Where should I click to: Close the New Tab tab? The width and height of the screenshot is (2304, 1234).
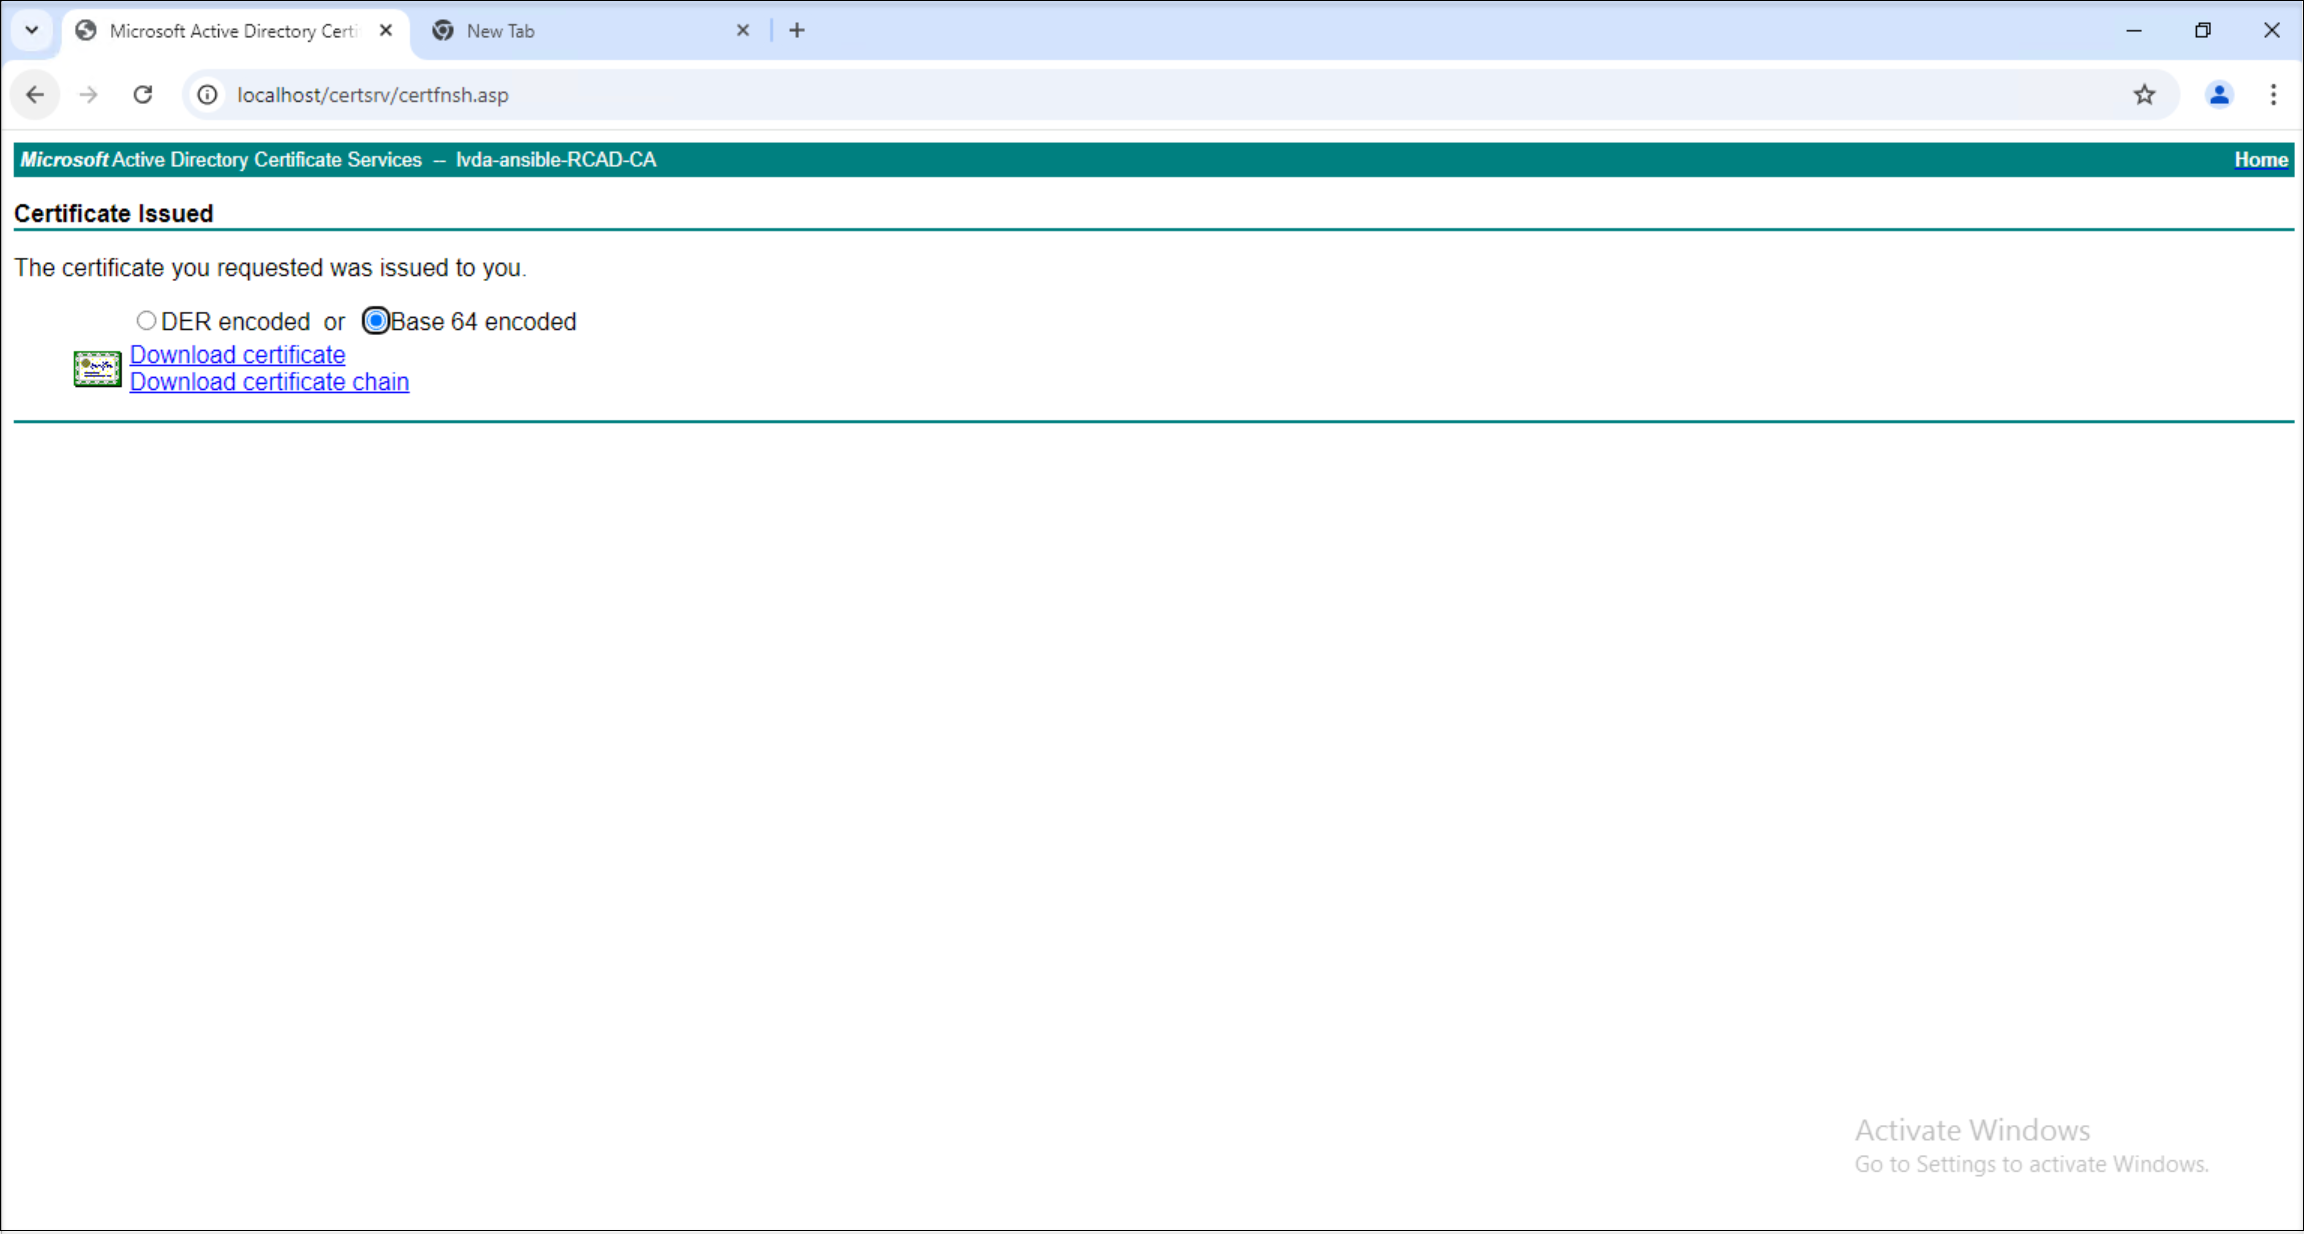[743, 30]
